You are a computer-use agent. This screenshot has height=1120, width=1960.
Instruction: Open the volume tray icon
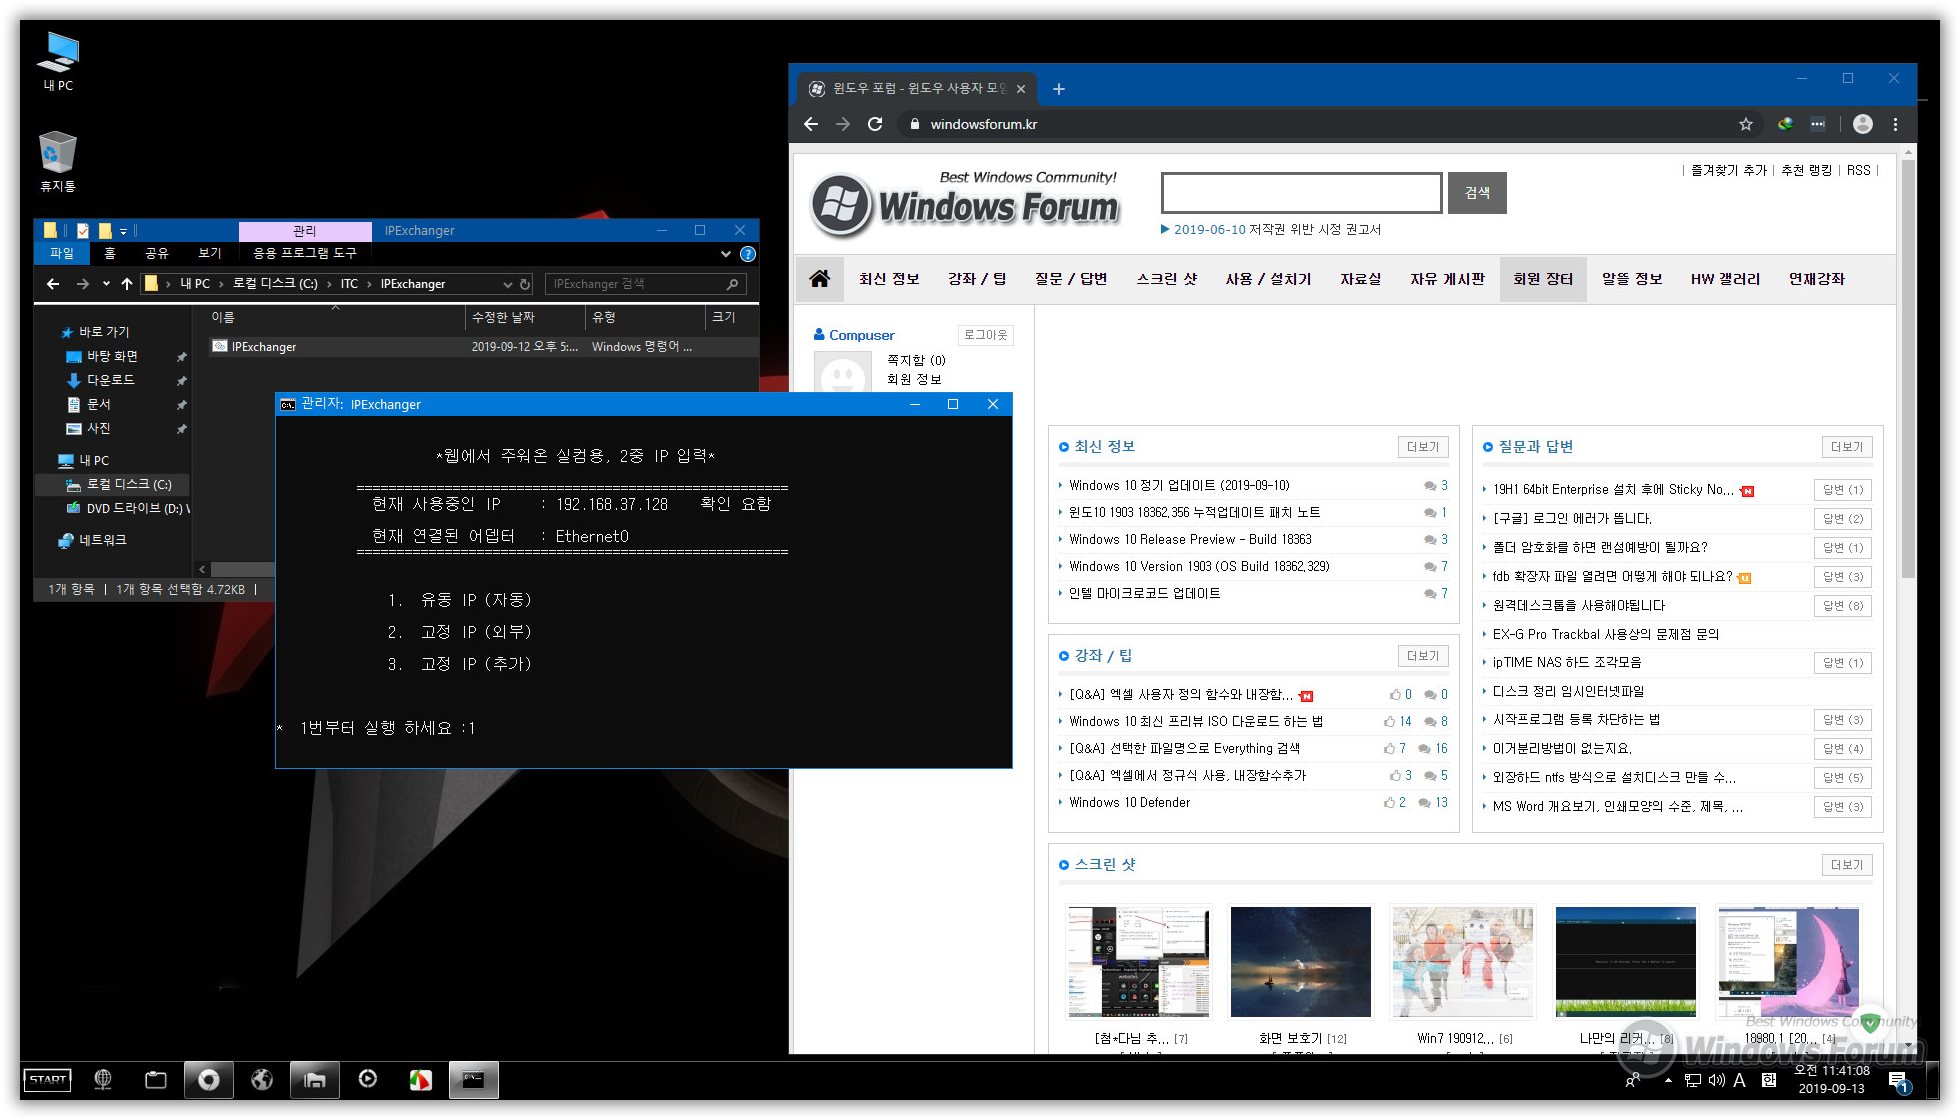[x=1717, y=1080]
